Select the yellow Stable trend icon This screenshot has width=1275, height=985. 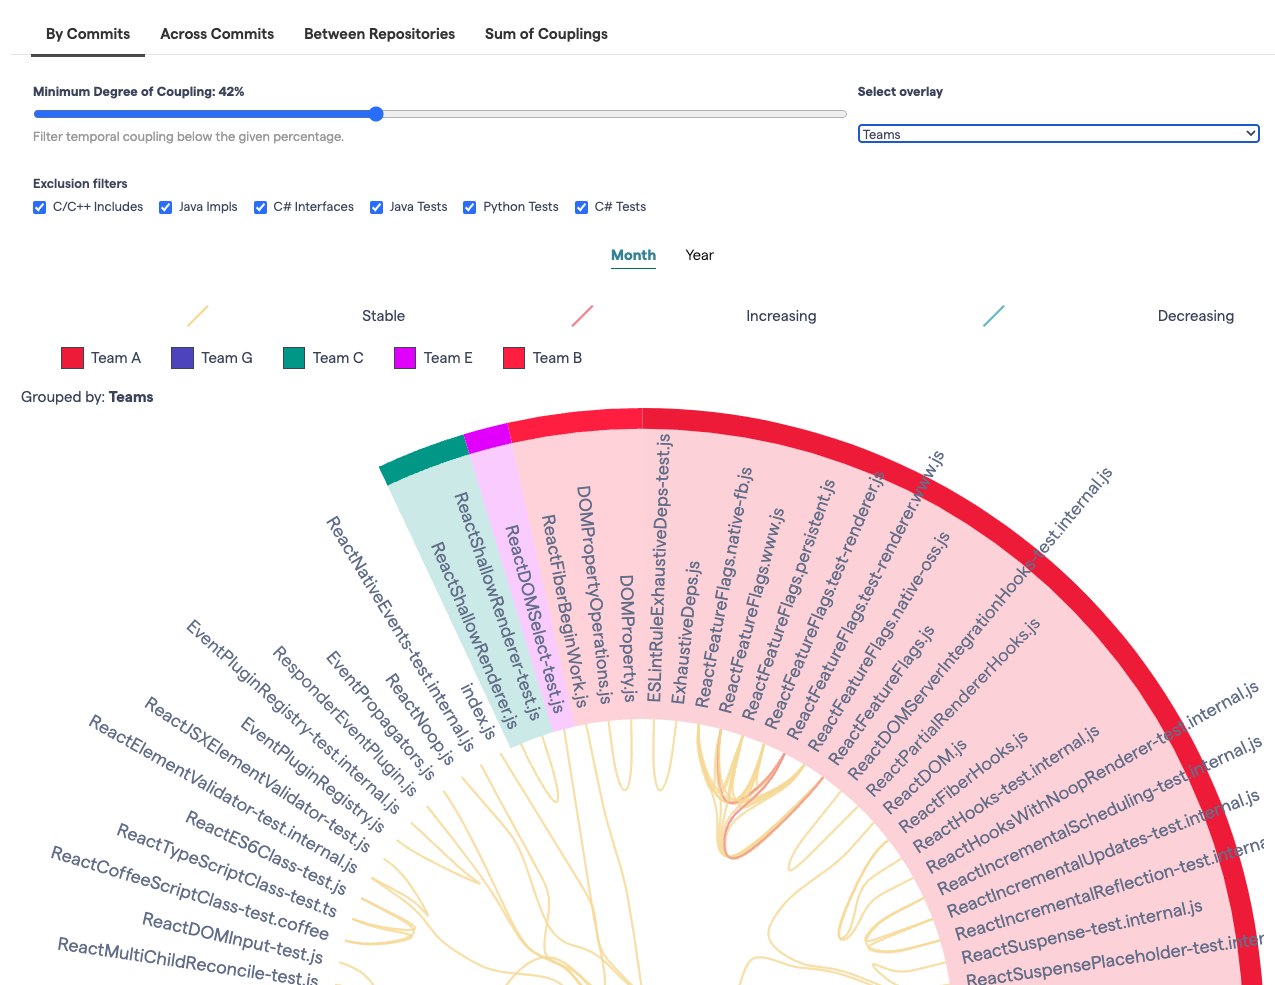[x=197, y=315]
